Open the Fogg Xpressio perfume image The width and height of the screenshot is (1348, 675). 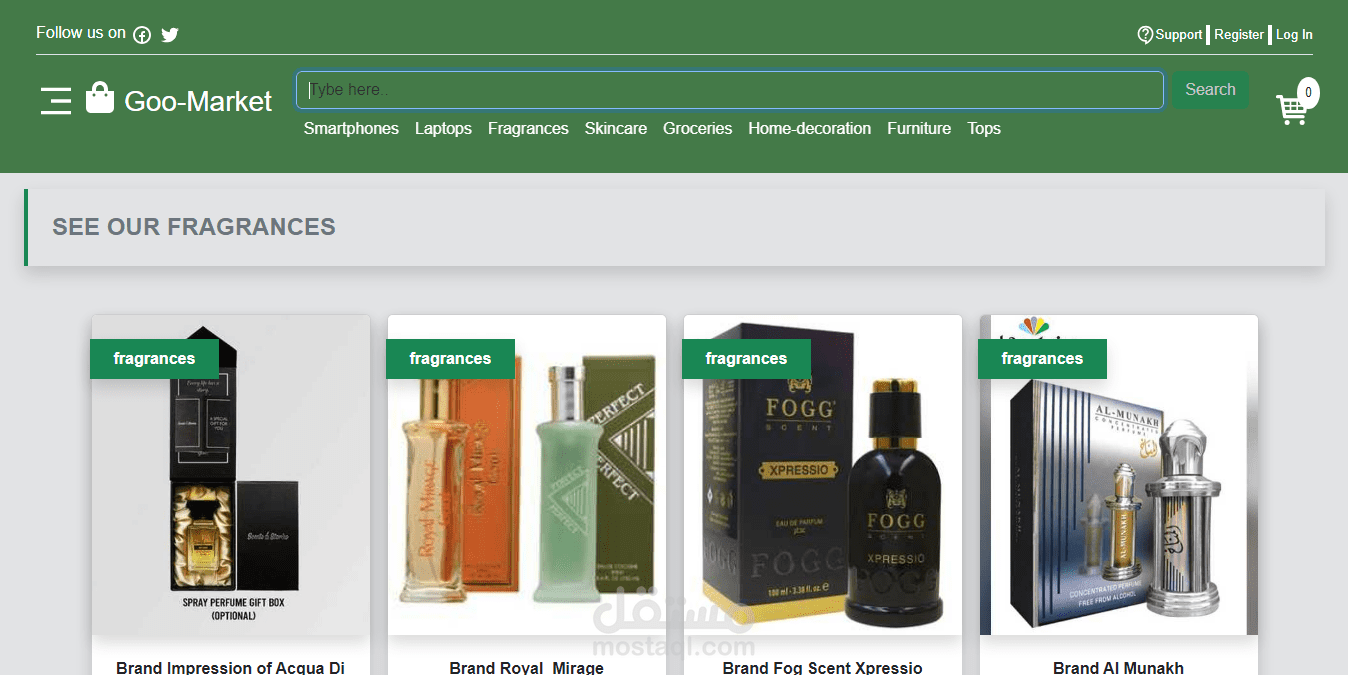pos(823,475)
